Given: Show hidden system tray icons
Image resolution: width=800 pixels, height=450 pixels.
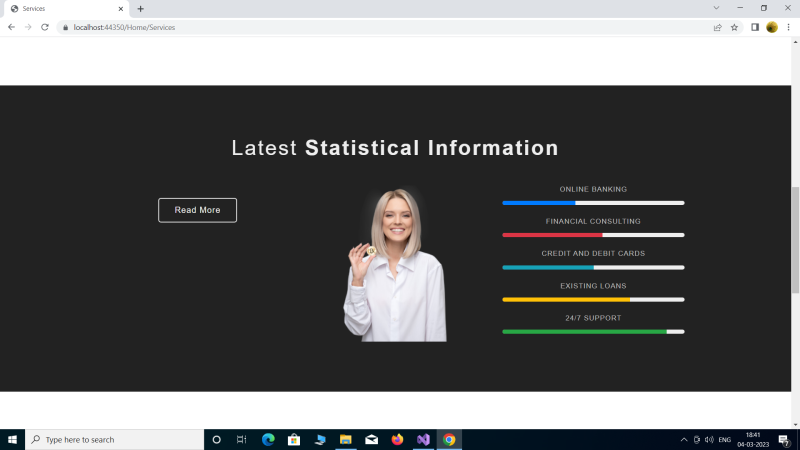Looking at the screenshot, I should (684, 440).
